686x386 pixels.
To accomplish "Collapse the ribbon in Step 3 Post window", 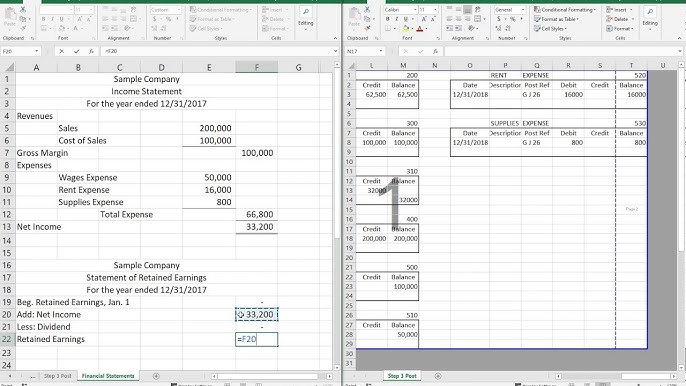I will (x=679, y=38).
